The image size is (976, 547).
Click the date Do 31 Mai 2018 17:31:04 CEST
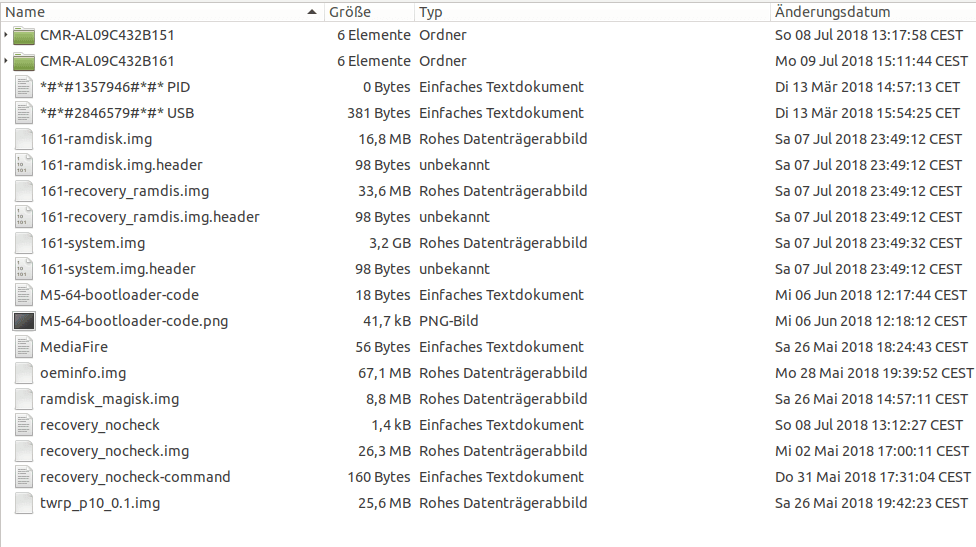[873, 477]
